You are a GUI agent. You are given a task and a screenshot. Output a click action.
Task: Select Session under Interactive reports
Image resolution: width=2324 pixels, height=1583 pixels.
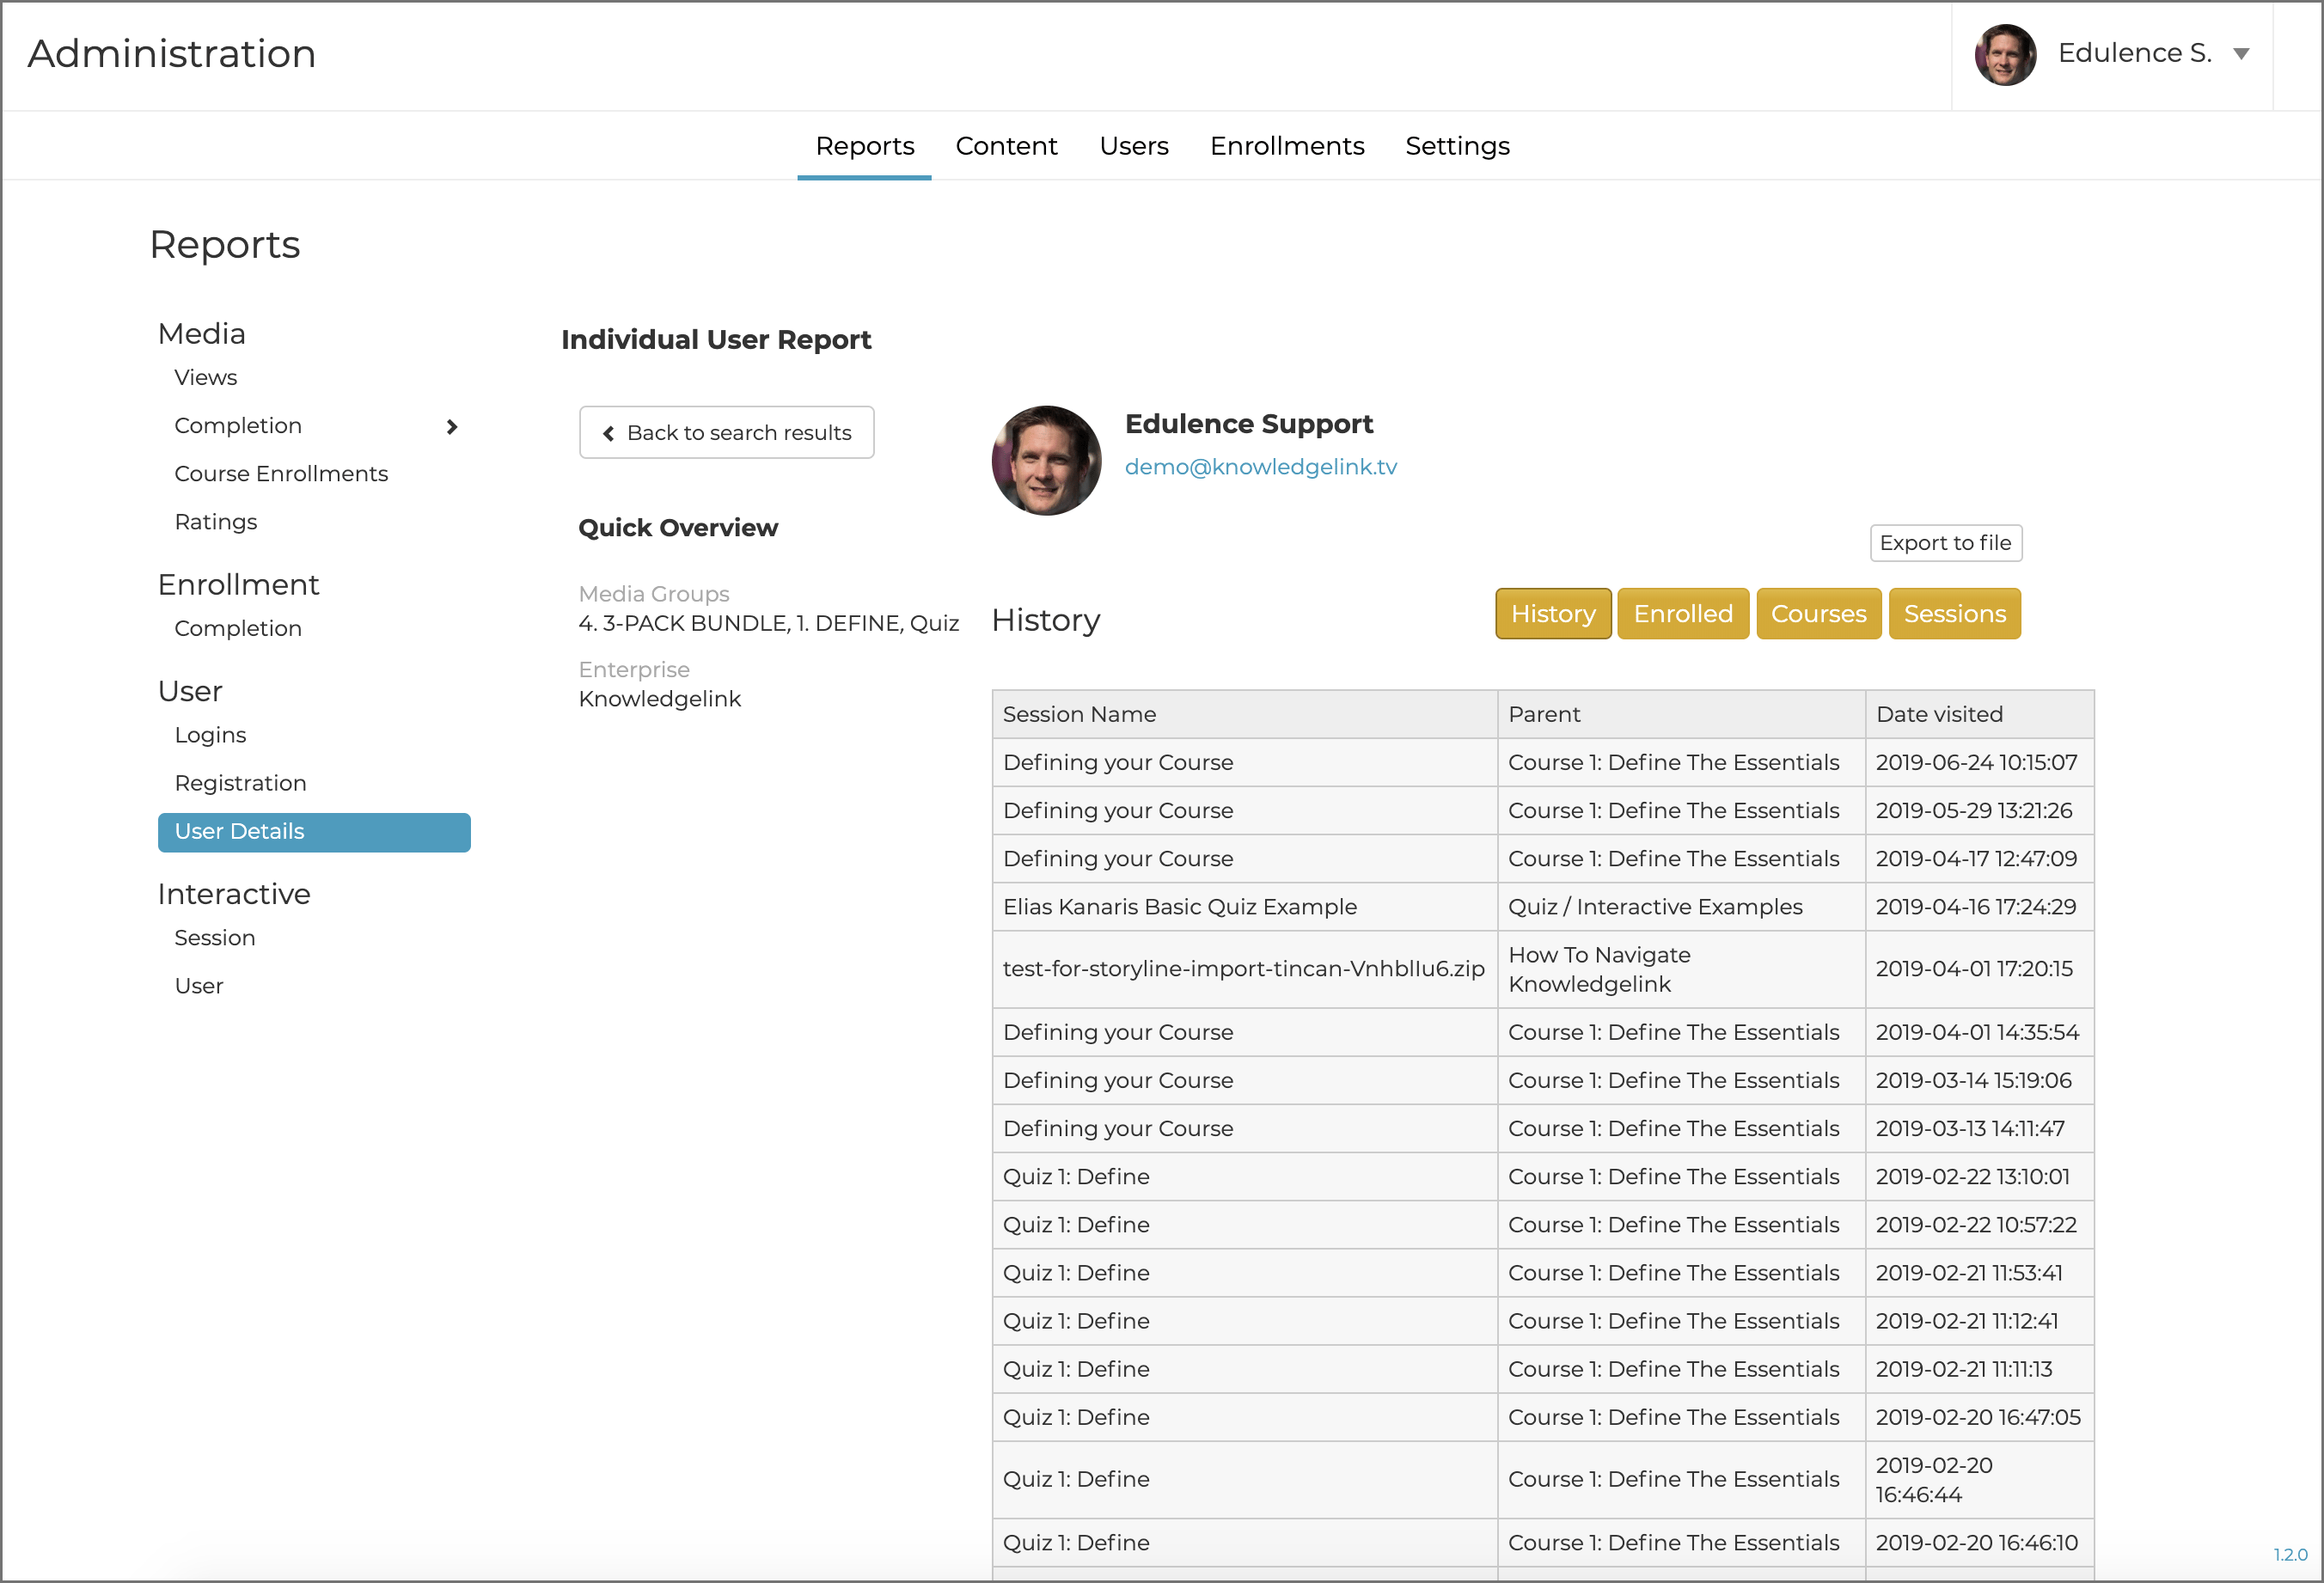coord(215,938)
